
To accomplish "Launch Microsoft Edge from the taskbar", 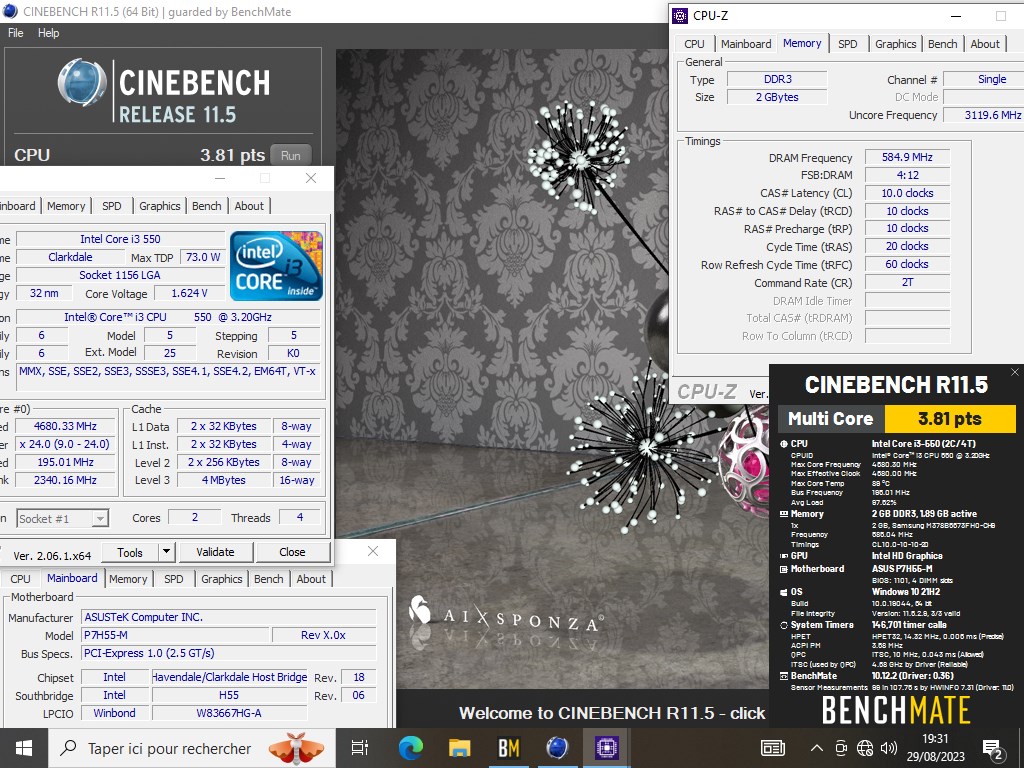I will point(410,748).
